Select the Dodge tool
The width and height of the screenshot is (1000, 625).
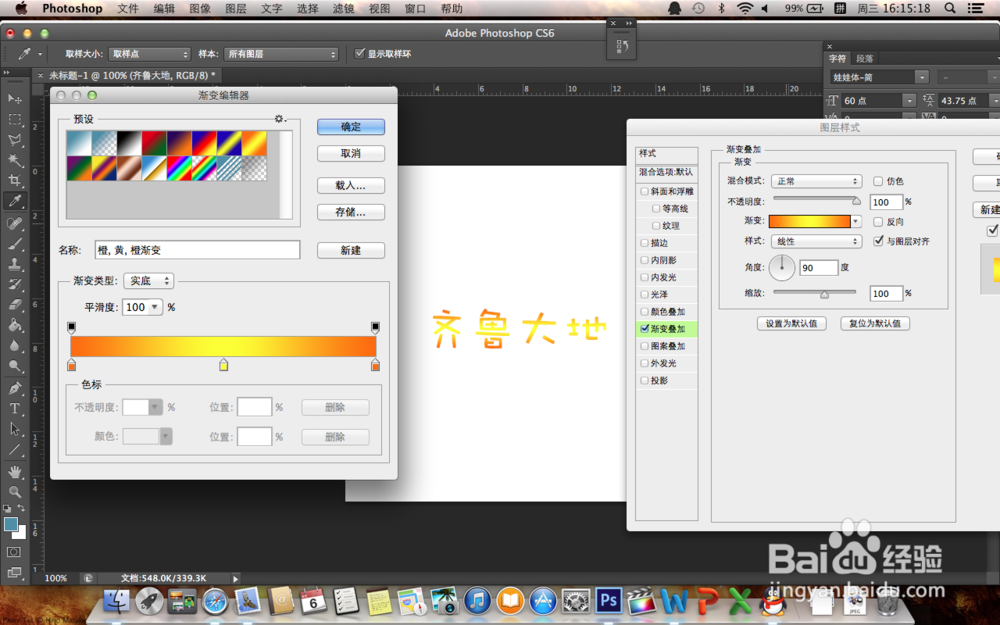click(14, 366)
